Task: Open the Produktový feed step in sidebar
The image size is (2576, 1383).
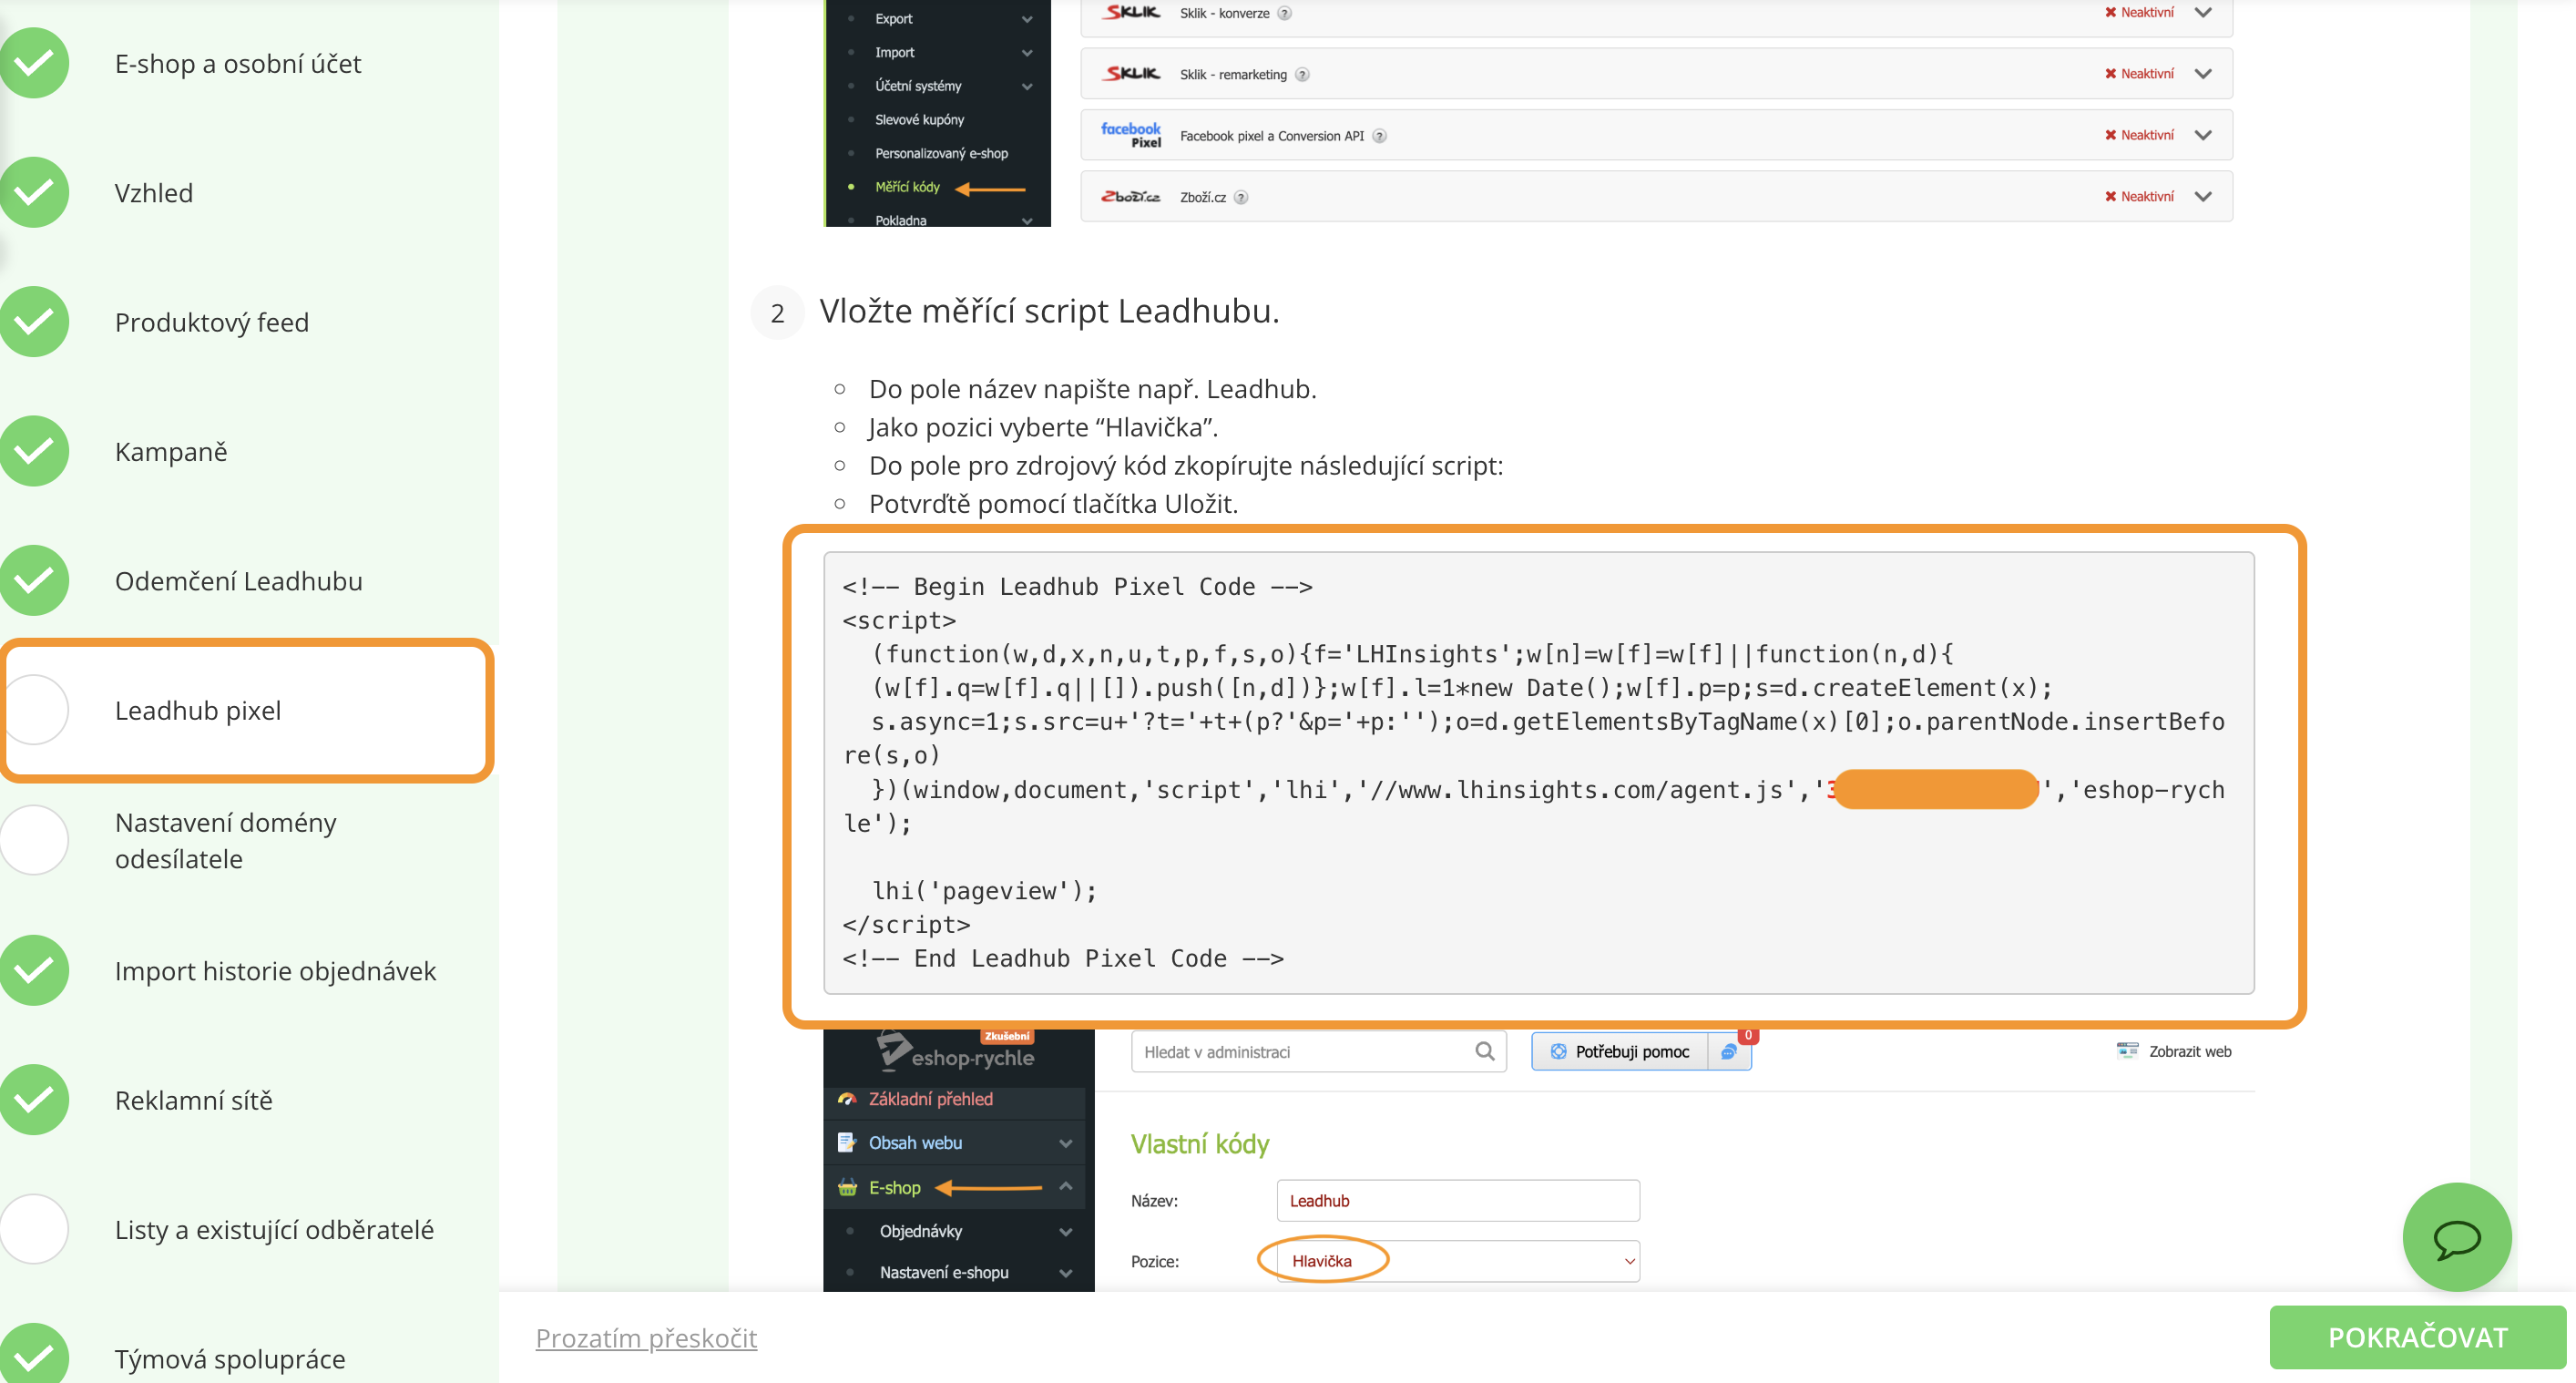Action: pyautogui.click(x=211, y=322)
